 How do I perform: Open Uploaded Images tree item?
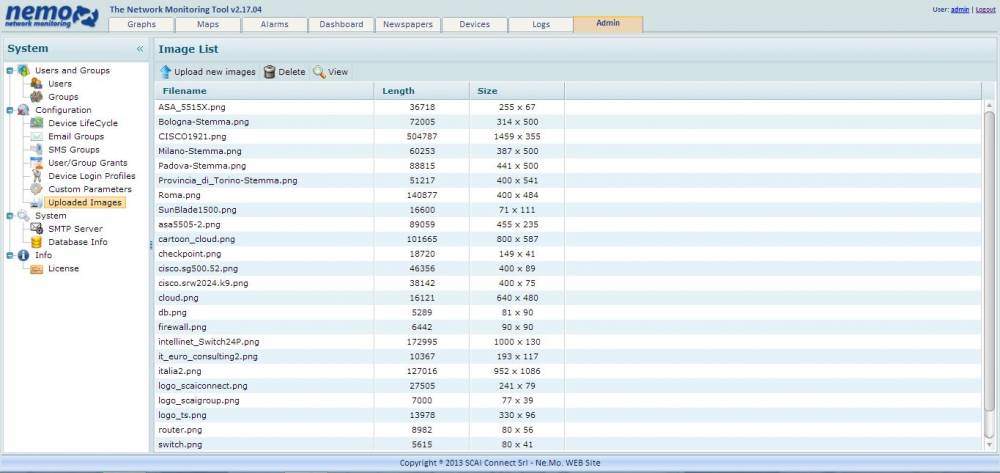pyautogui.click(x=85, y=202)
